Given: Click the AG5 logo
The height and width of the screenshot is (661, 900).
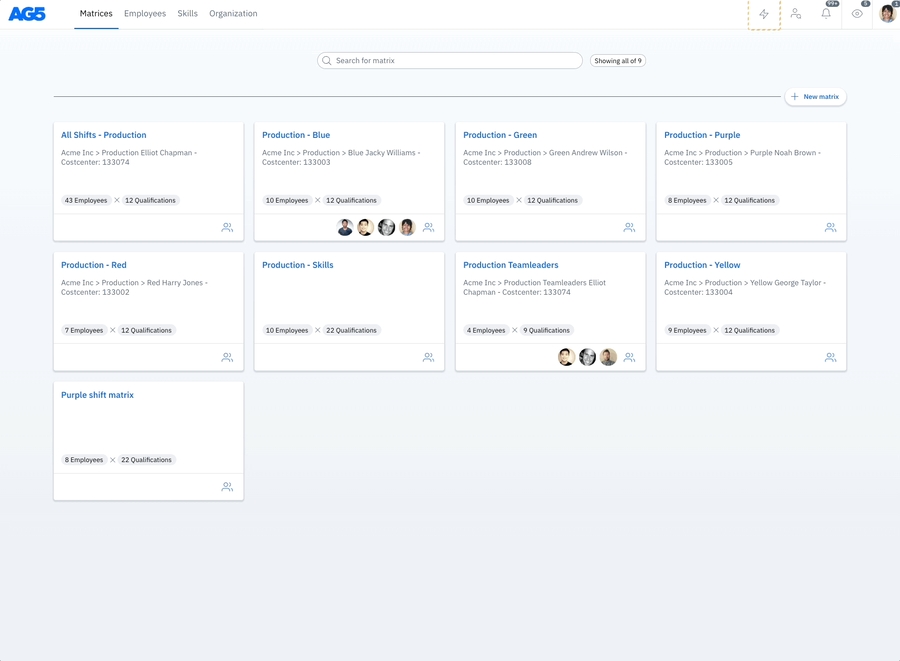Looking at the screenshot, I should pyautogui.click(x=27, y=14).
